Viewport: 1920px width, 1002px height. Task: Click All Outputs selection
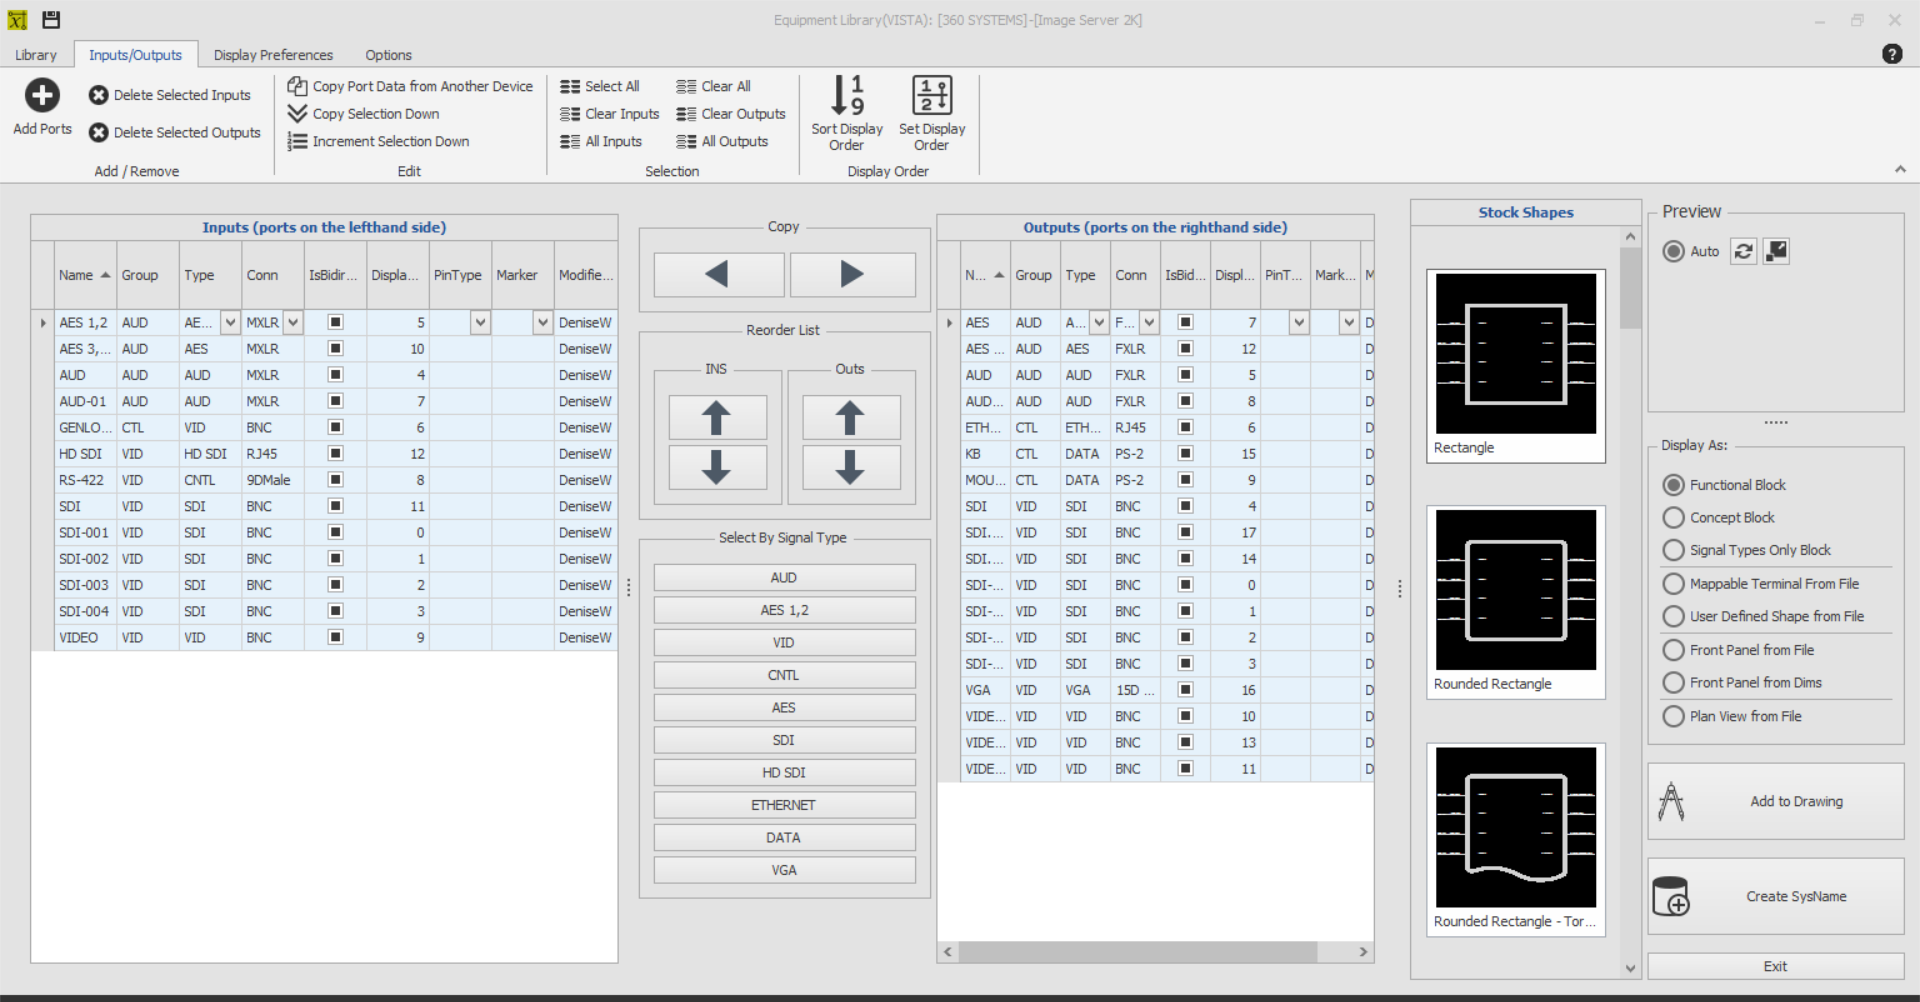[722, 141]
